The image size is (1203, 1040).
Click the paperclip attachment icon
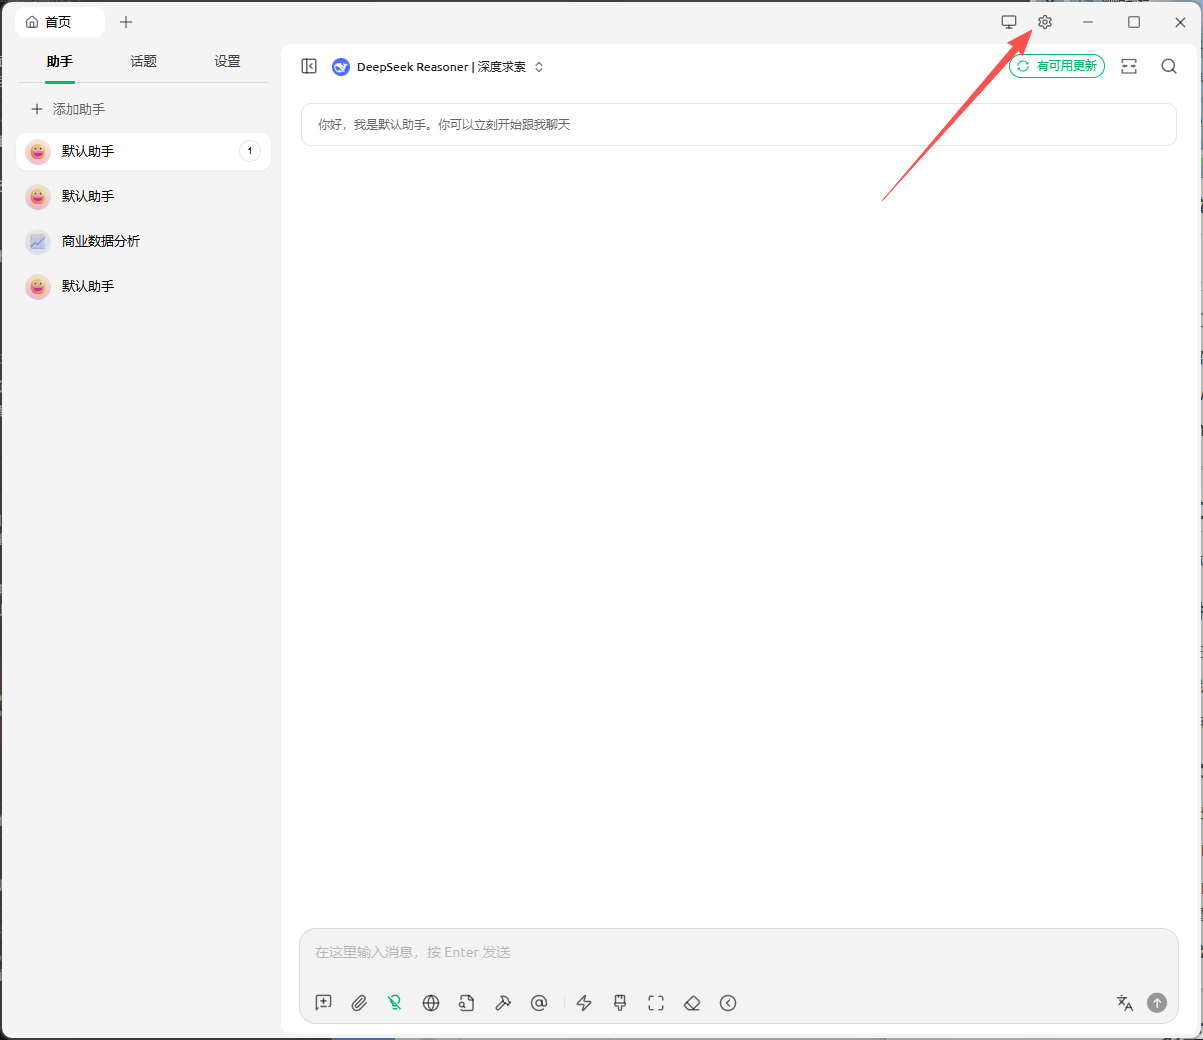tap(359, 1003)
